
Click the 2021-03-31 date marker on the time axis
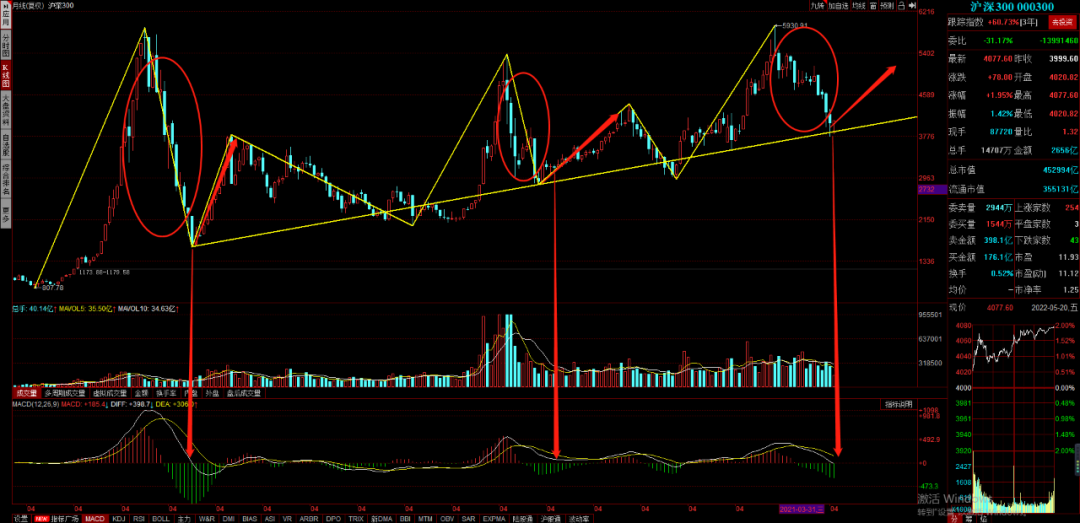click(x=801, y=509)
